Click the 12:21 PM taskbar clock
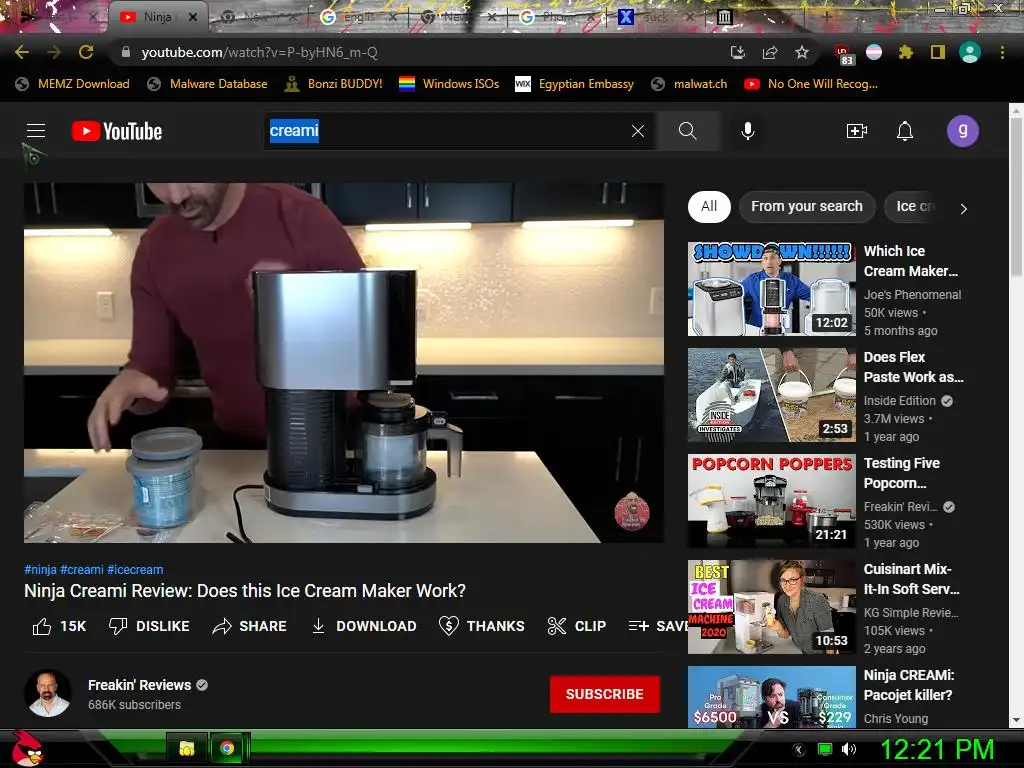 pyautogui.click(x=937, y=749)
